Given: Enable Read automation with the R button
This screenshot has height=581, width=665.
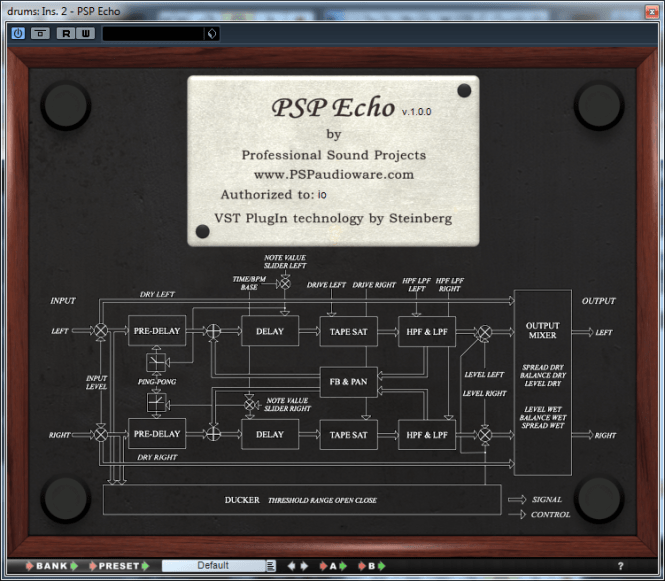Looking at the screenshot, I should click(66, 33).
